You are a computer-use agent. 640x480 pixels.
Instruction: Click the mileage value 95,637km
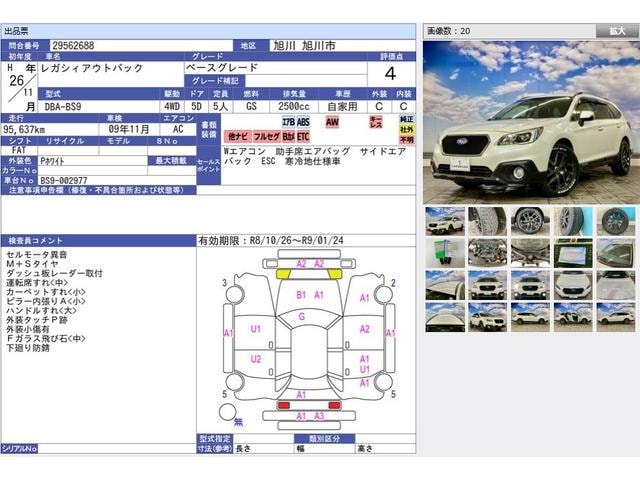pos(24,129)
